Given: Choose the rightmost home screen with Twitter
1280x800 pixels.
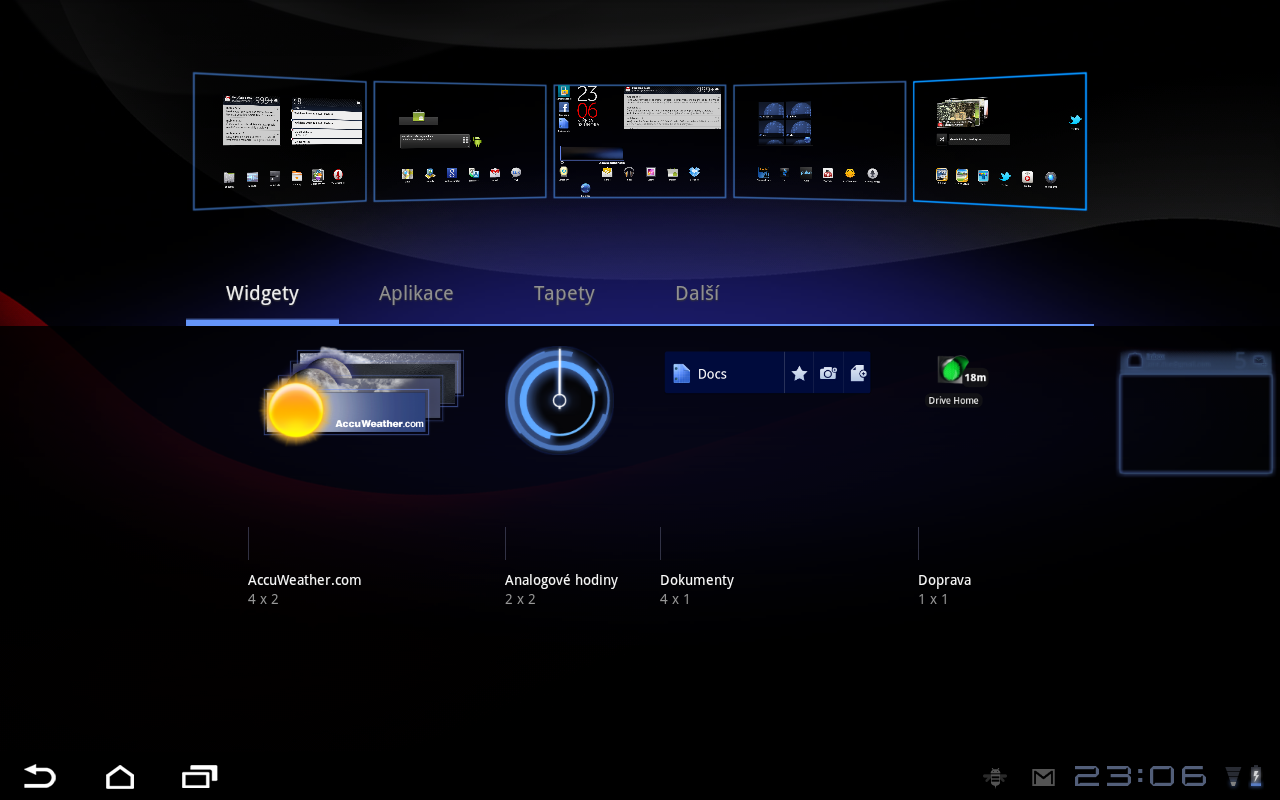Looking at the screenshot, I should click(x=999, y=141).
